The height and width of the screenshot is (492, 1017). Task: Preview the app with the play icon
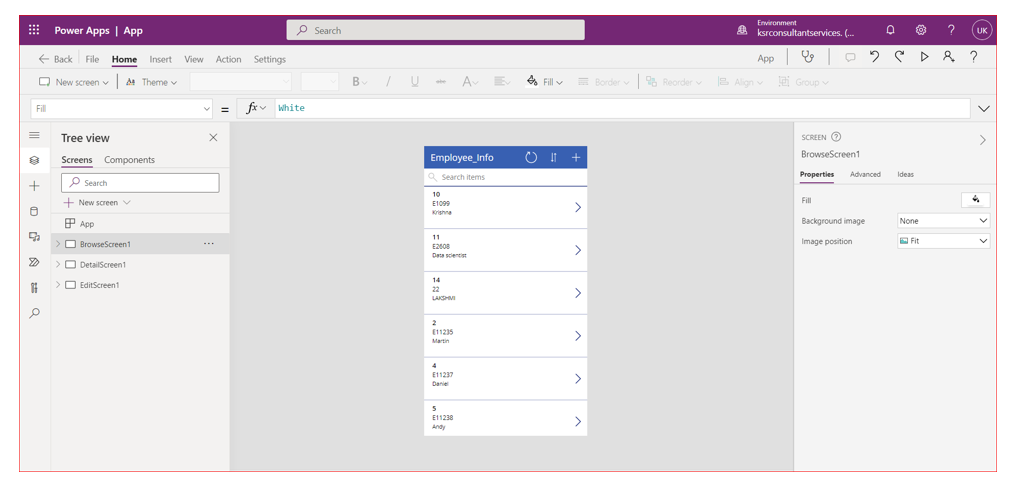[x=924, y=57]
